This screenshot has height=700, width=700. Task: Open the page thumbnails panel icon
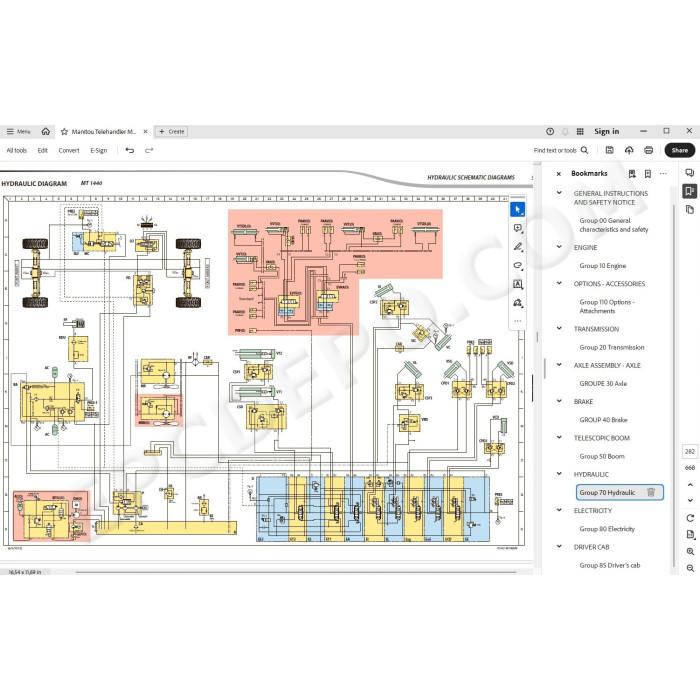click(x=690, y=209)
